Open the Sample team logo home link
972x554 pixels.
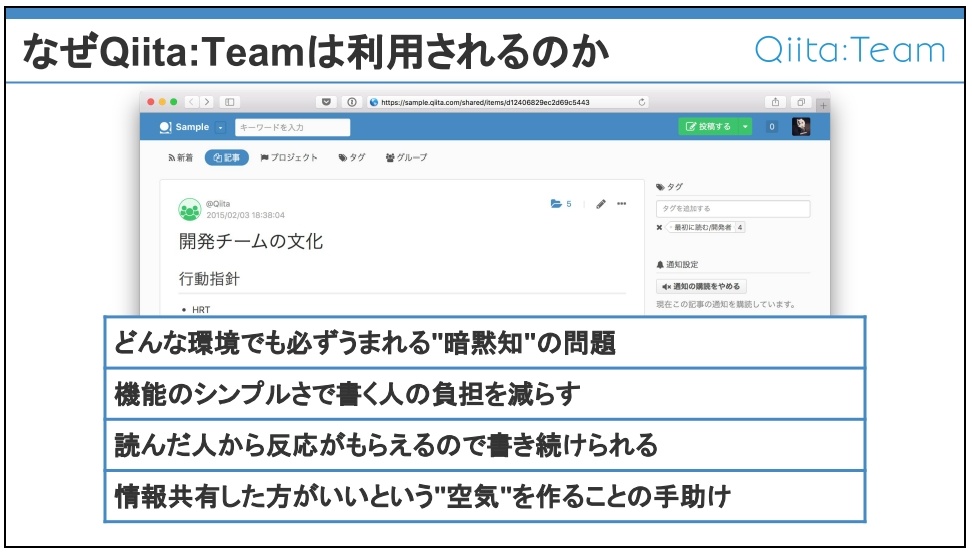(184, 127)
